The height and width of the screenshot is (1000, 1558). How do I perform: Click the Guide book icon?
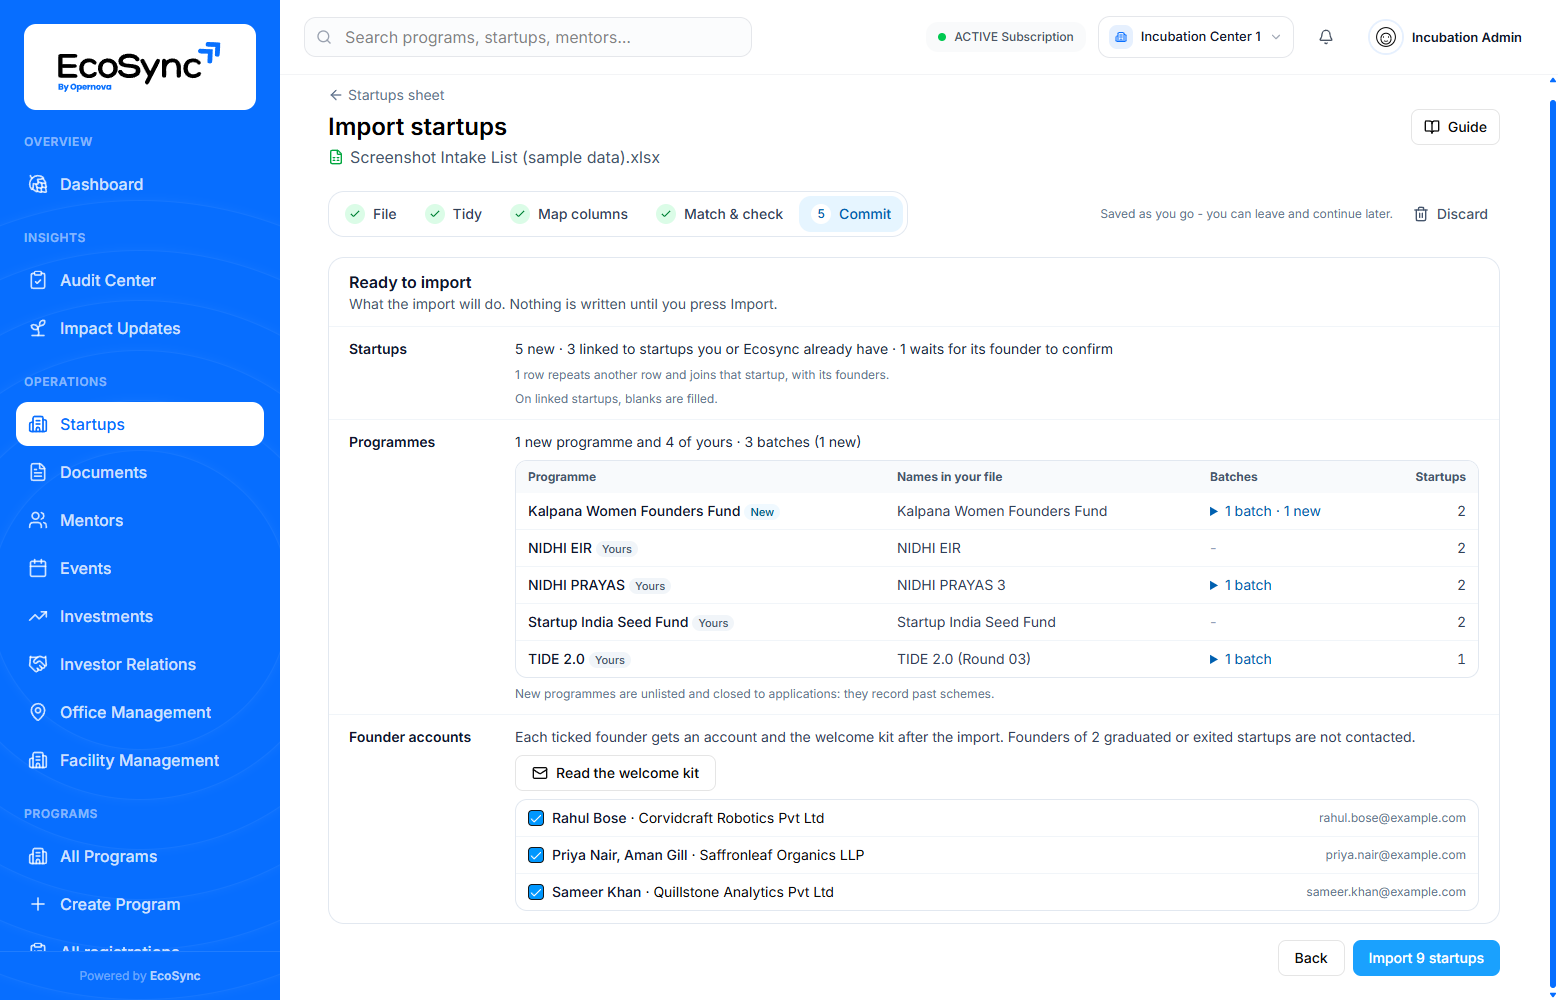pos(1432,127)
